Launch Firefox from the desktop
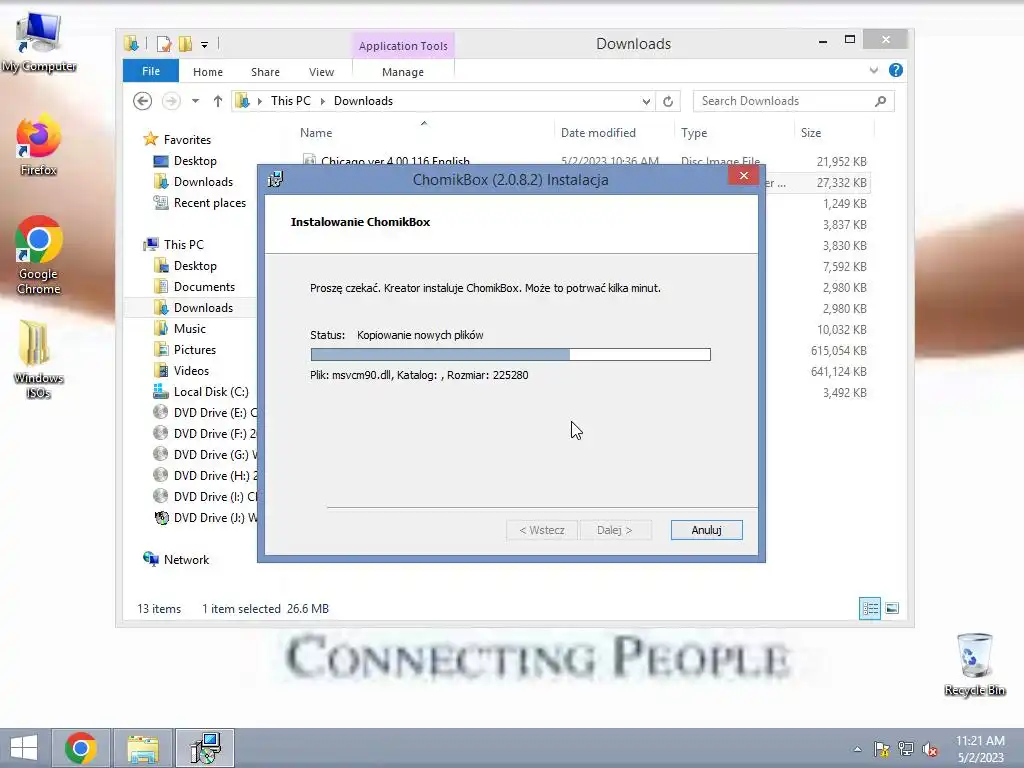The image size is (1024, 768). click(x=39, y=145)
